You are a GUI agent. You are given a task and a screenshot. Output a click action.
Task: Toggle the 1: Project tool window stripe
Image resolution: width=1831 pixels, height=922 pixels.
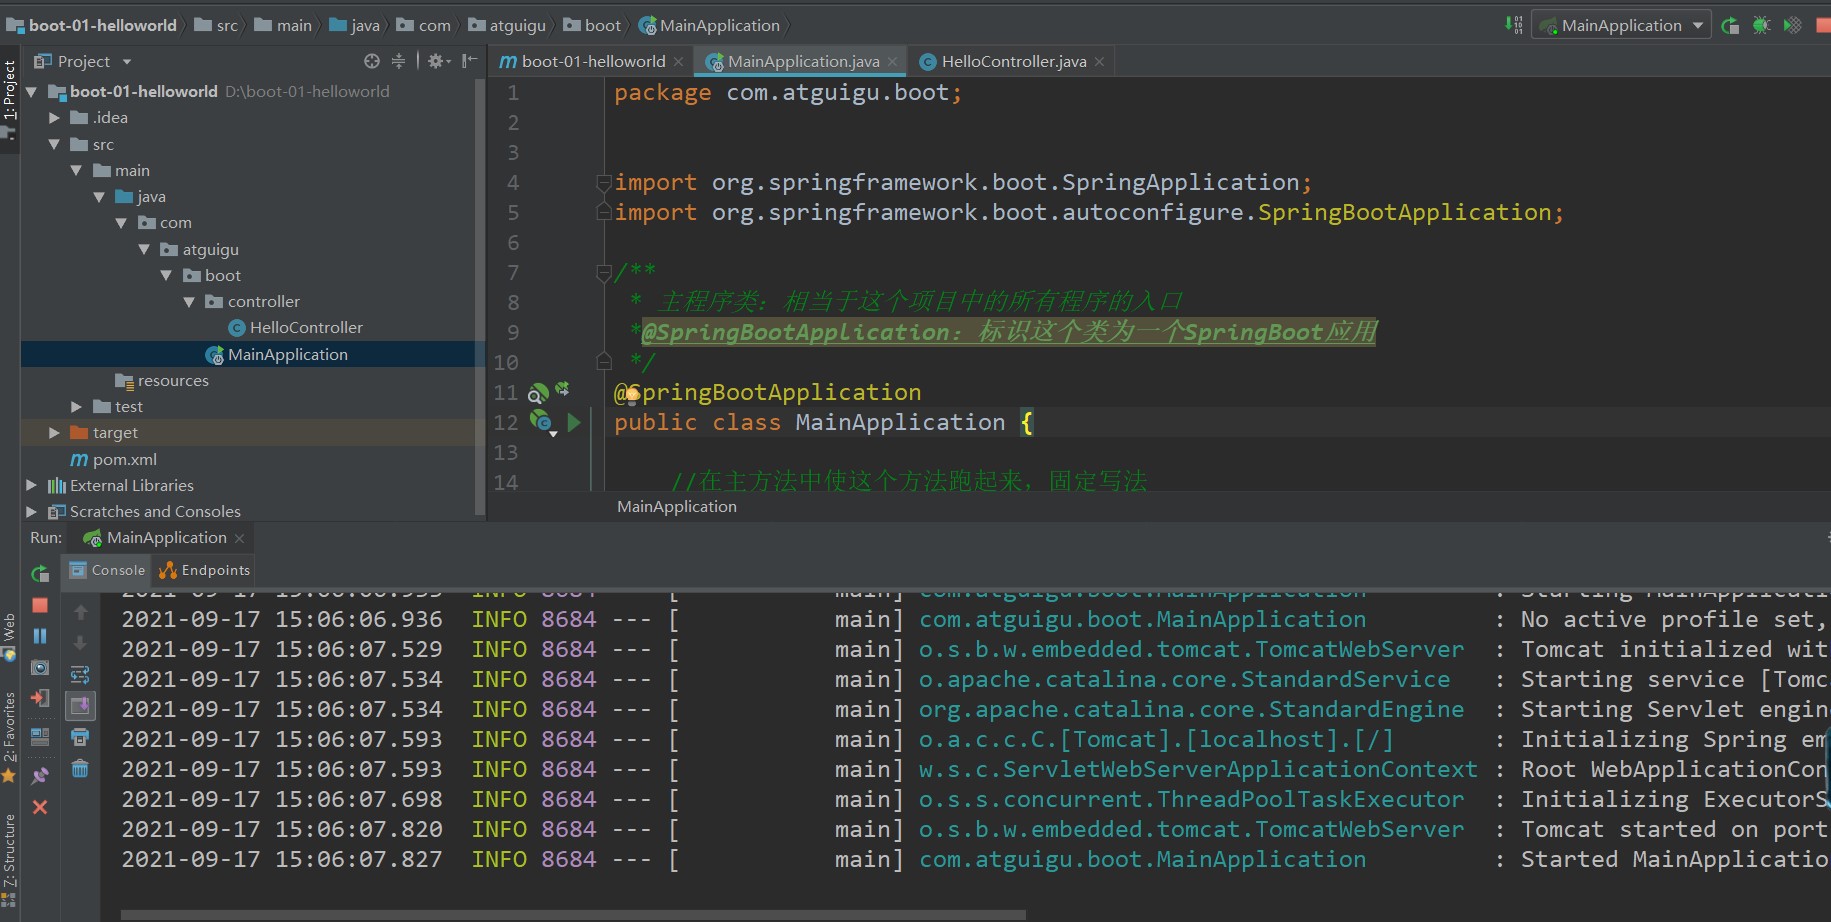click(x=10, y=97)
